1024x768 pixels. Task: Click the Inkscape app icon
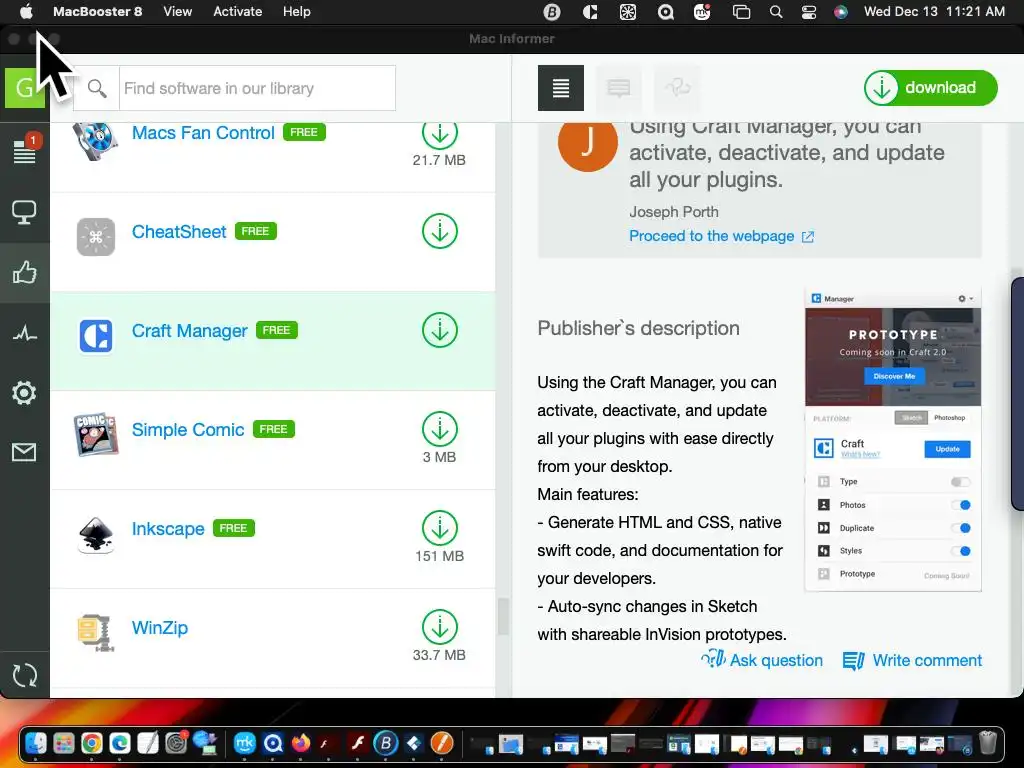[x=95, y=534]
